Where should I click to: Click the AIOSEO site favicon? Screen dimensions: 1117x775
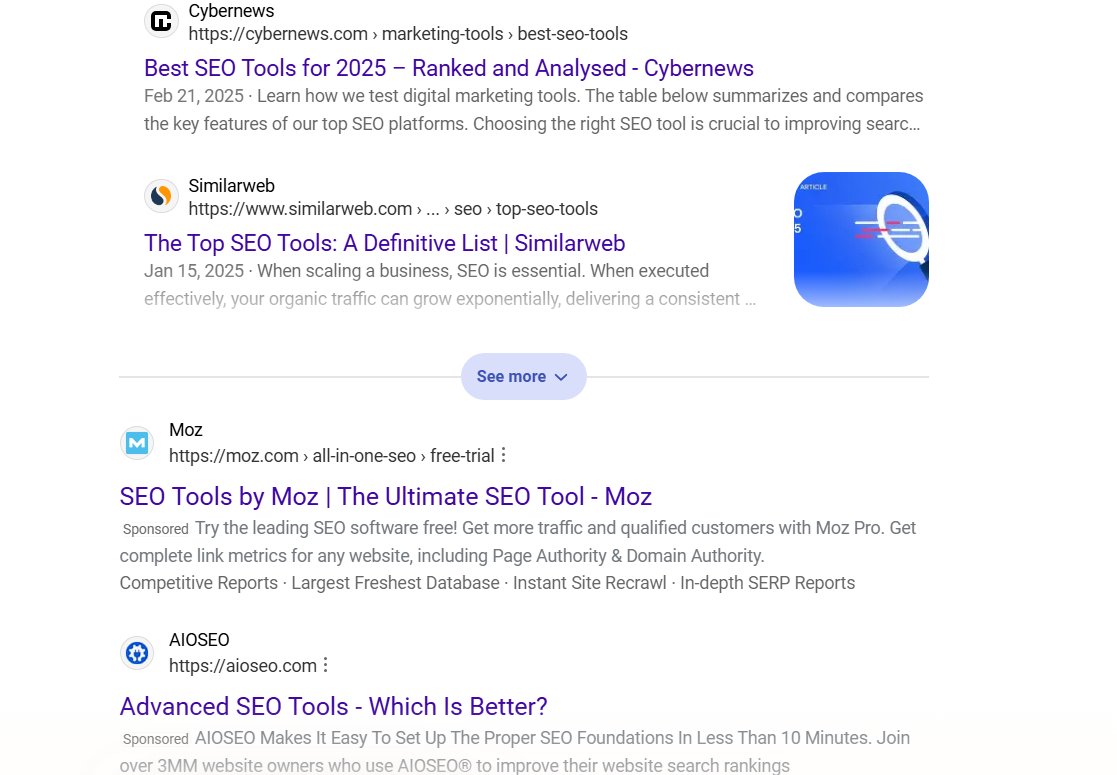pyautogui.click(x=137, y=652)
